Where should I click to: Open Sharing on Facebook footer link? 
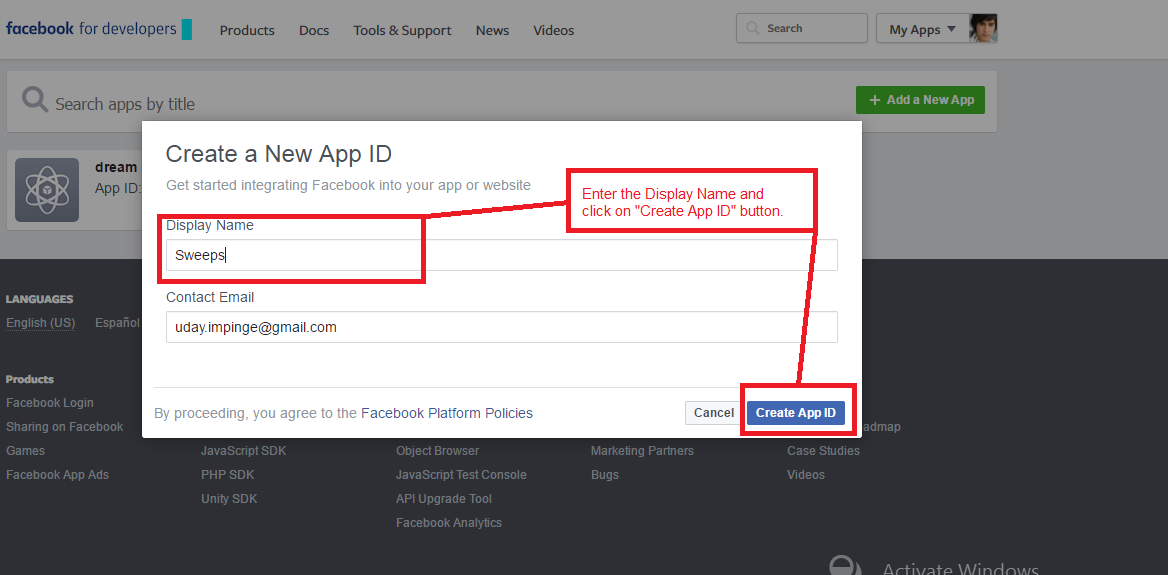[65, 427]
